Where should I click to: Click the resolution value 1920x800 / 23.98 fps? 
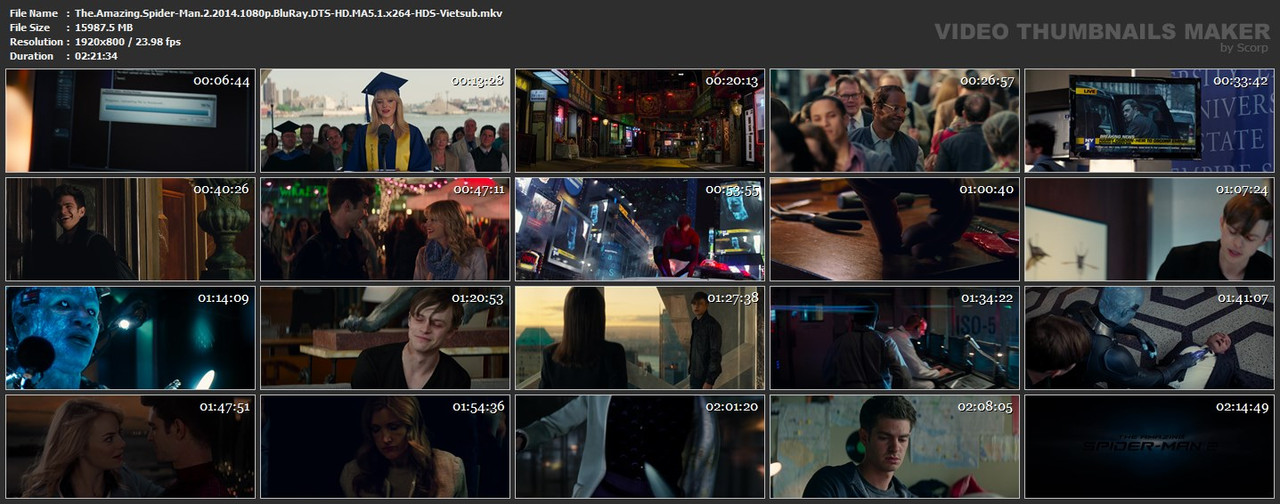(128, 41)
